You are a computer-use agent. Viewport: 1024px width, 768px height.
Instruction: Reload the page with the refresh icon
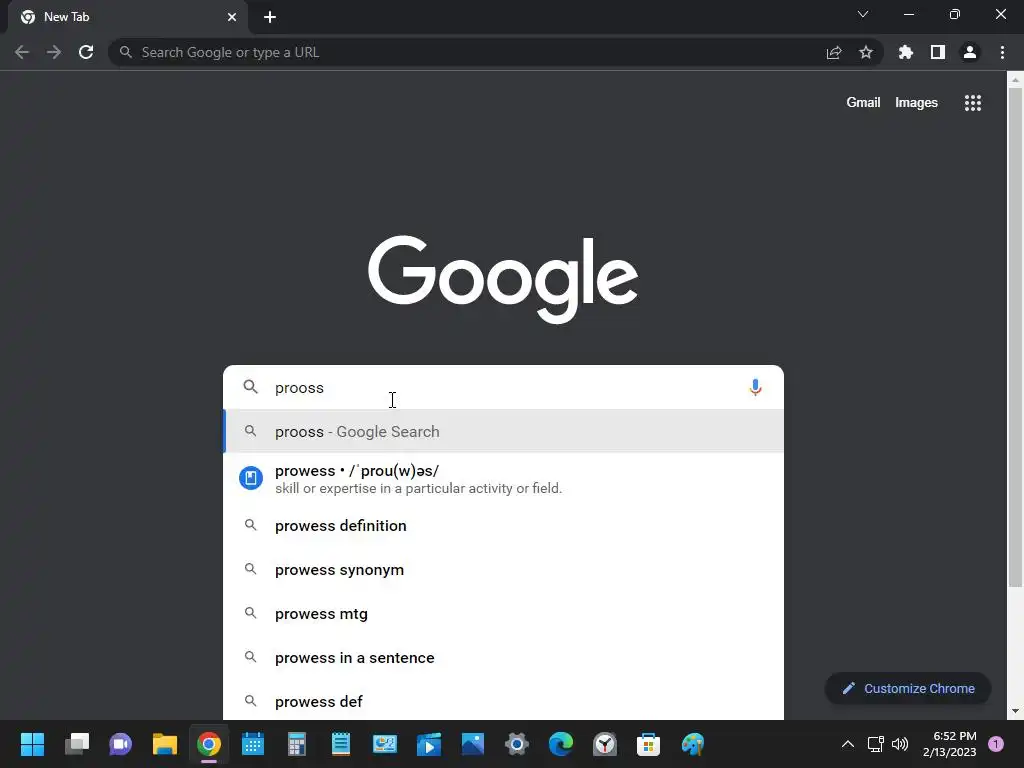[86, 52]
